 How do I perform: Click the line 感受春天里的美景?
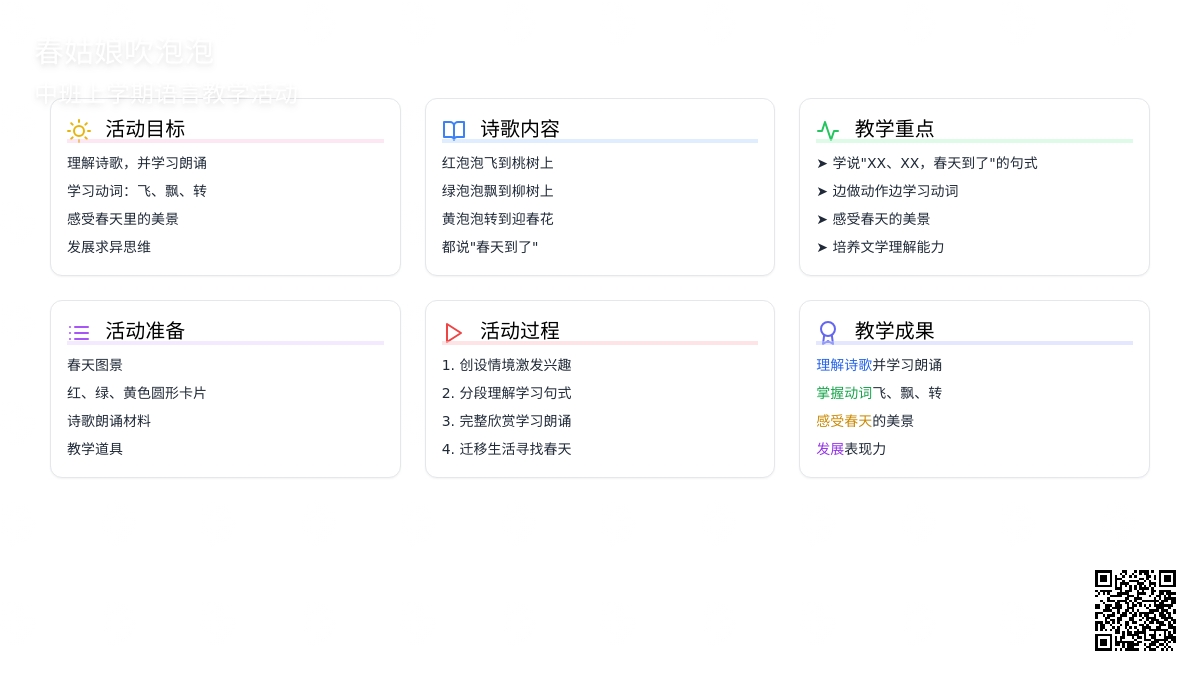[x=123, y=219]
